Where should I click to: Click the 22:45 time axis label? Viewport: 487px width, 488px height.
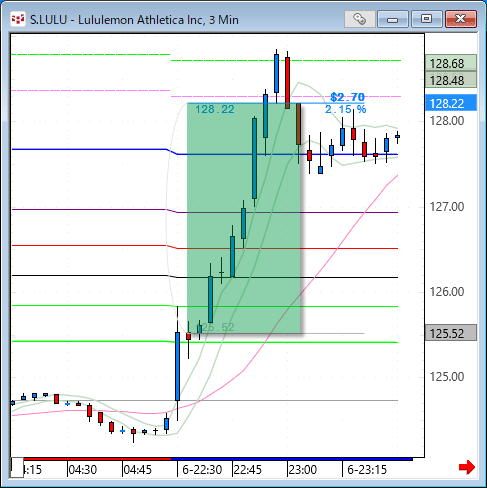[248, 470]
